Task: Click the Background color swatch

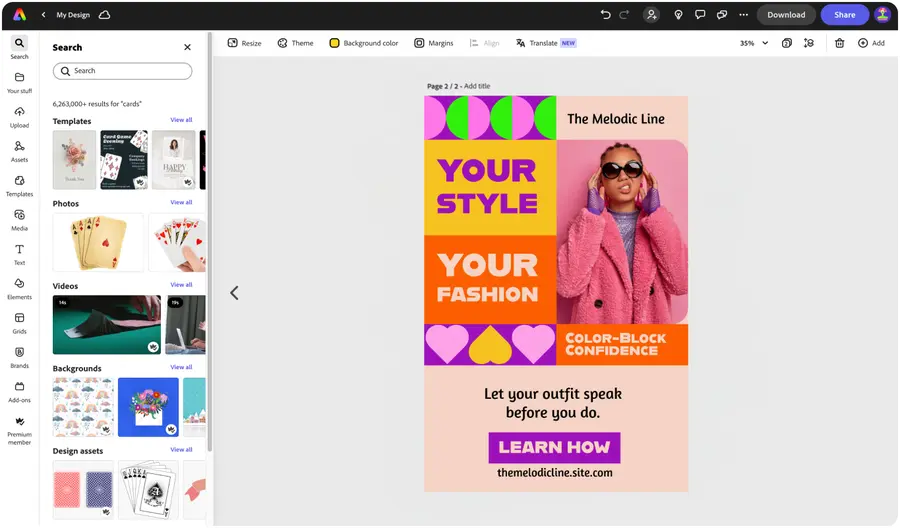Action: [334, 43]
